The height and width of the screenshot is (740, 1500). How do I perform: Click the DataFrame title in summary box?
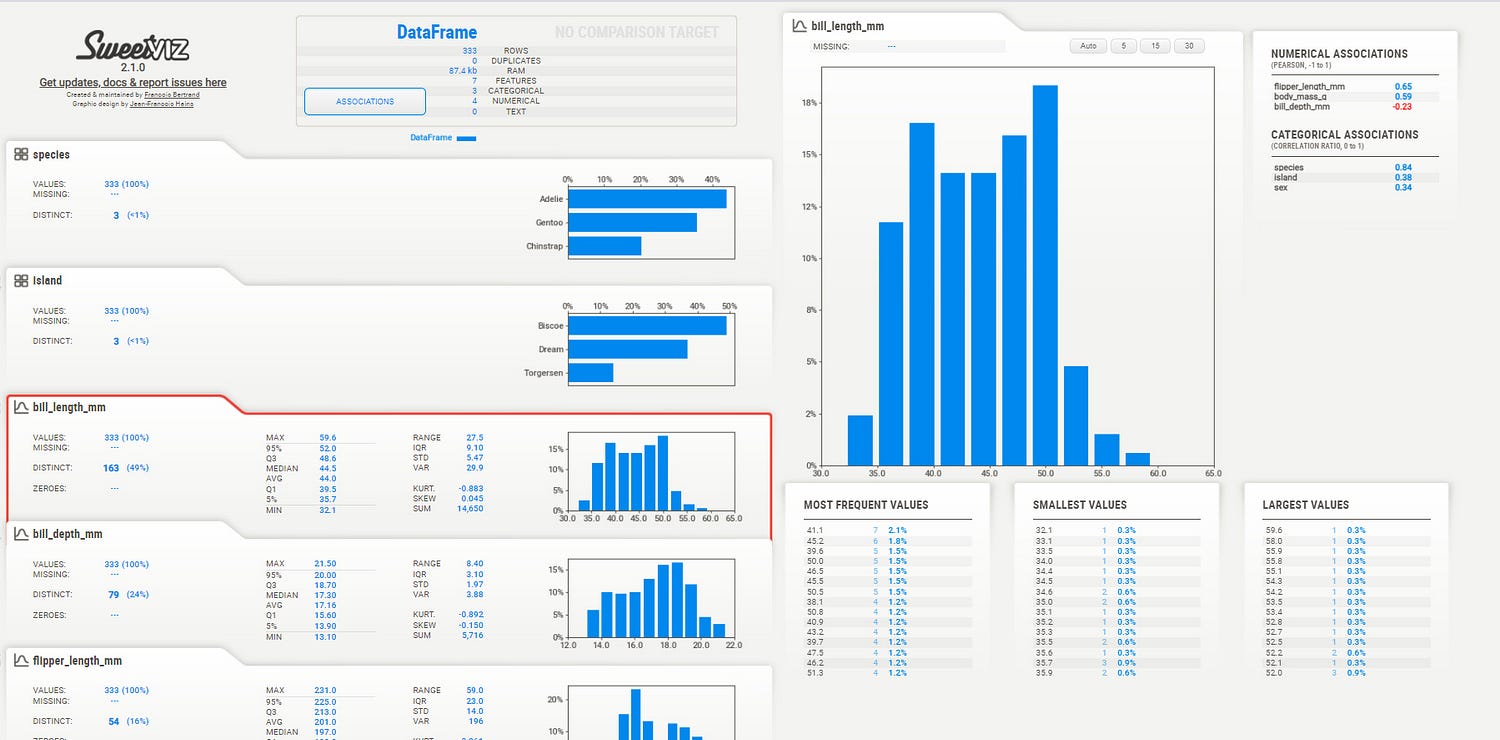pos(437,32)
